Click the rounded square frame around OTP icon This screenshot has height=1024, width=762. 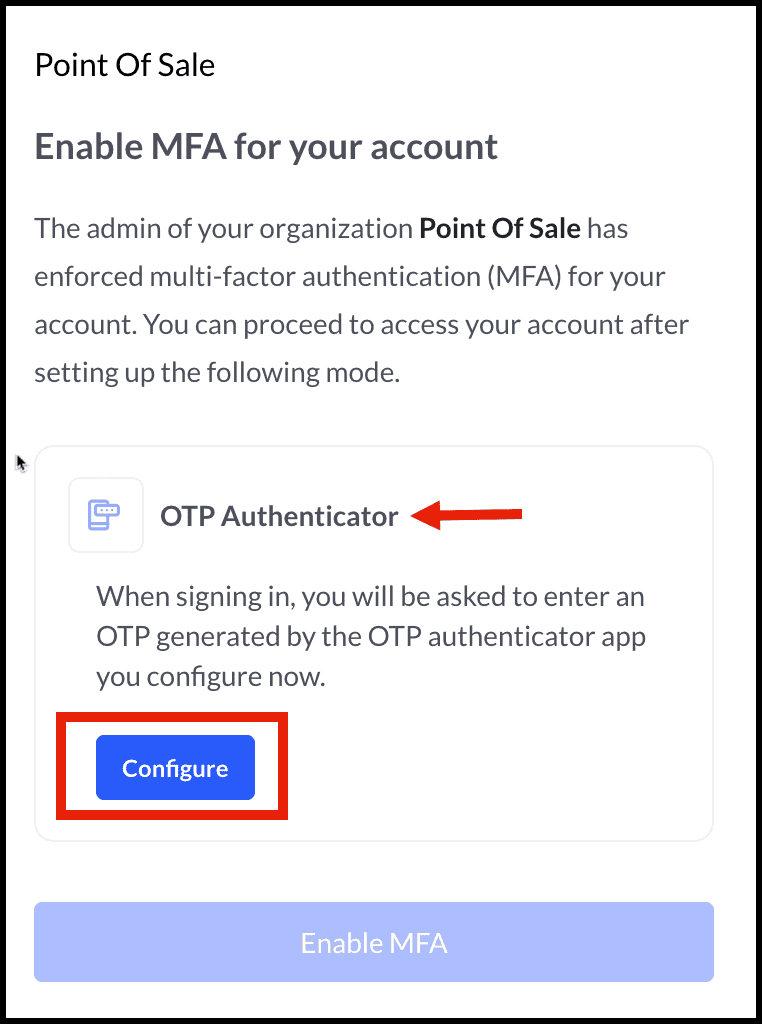click(x=106, y=515)
